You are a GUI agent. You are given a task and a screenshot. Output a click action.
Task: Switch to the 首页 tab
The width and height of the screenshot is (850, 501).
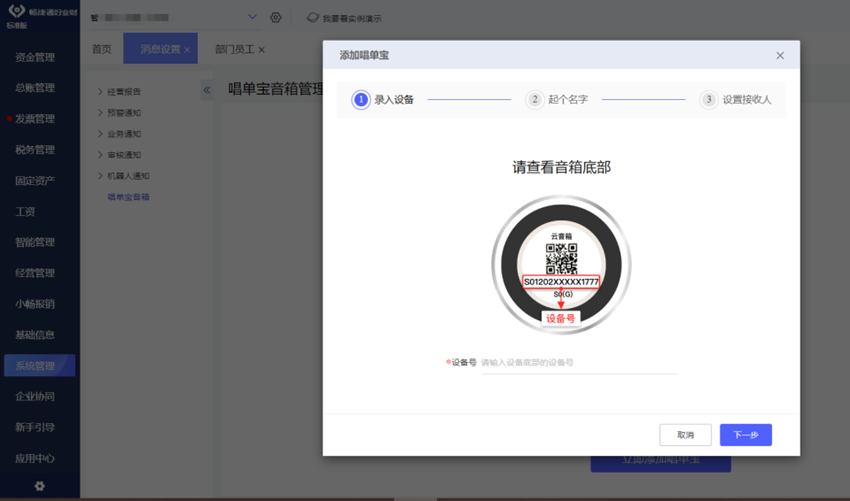[101, 49]
